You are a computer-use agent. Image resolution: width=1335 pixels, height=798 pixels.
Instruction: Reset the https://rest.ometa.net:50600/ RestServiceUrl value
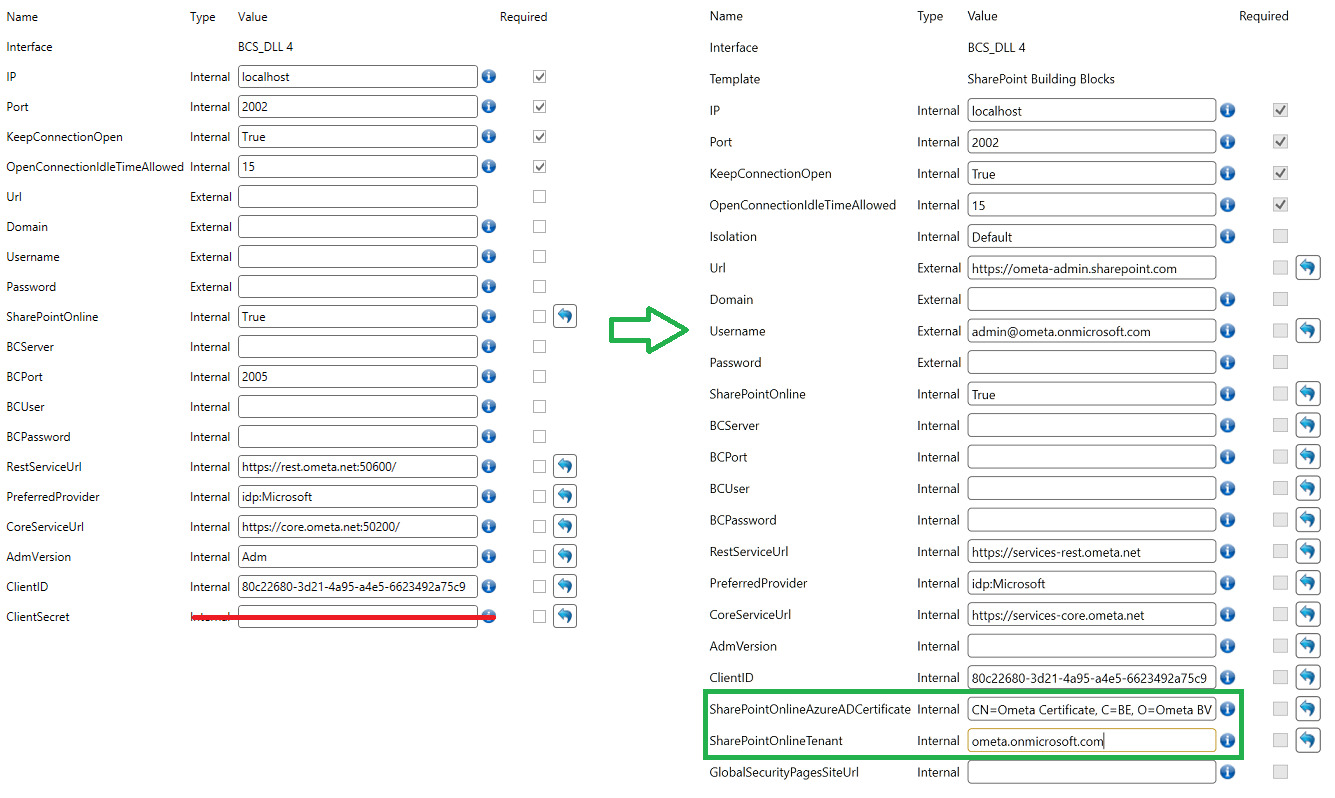pos(565,466)
